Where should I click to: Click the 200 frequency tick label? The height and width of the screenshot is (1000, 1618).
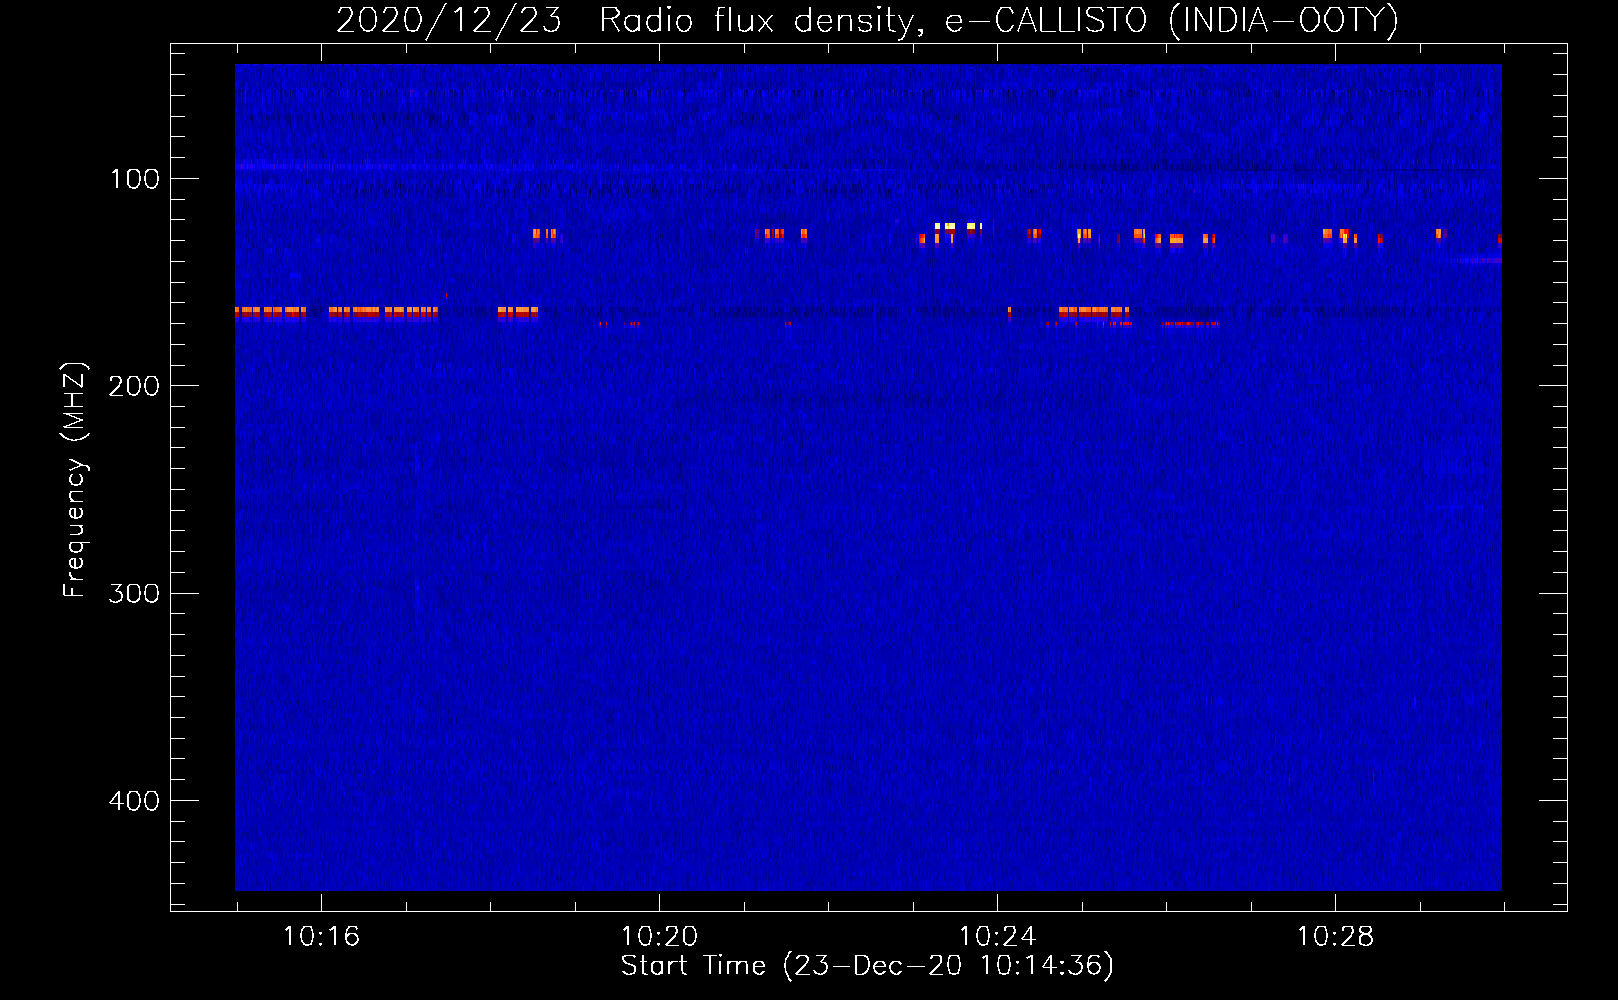(134, 386)
